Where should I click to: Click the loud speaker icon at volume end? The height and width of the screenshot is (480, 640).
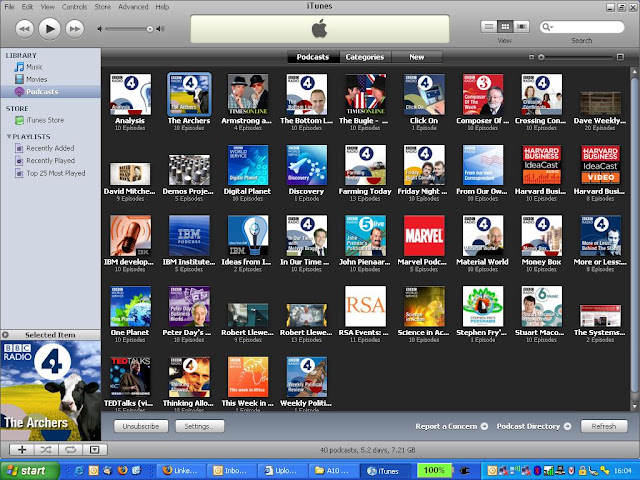pyautogui.click(x=160, y=29)
